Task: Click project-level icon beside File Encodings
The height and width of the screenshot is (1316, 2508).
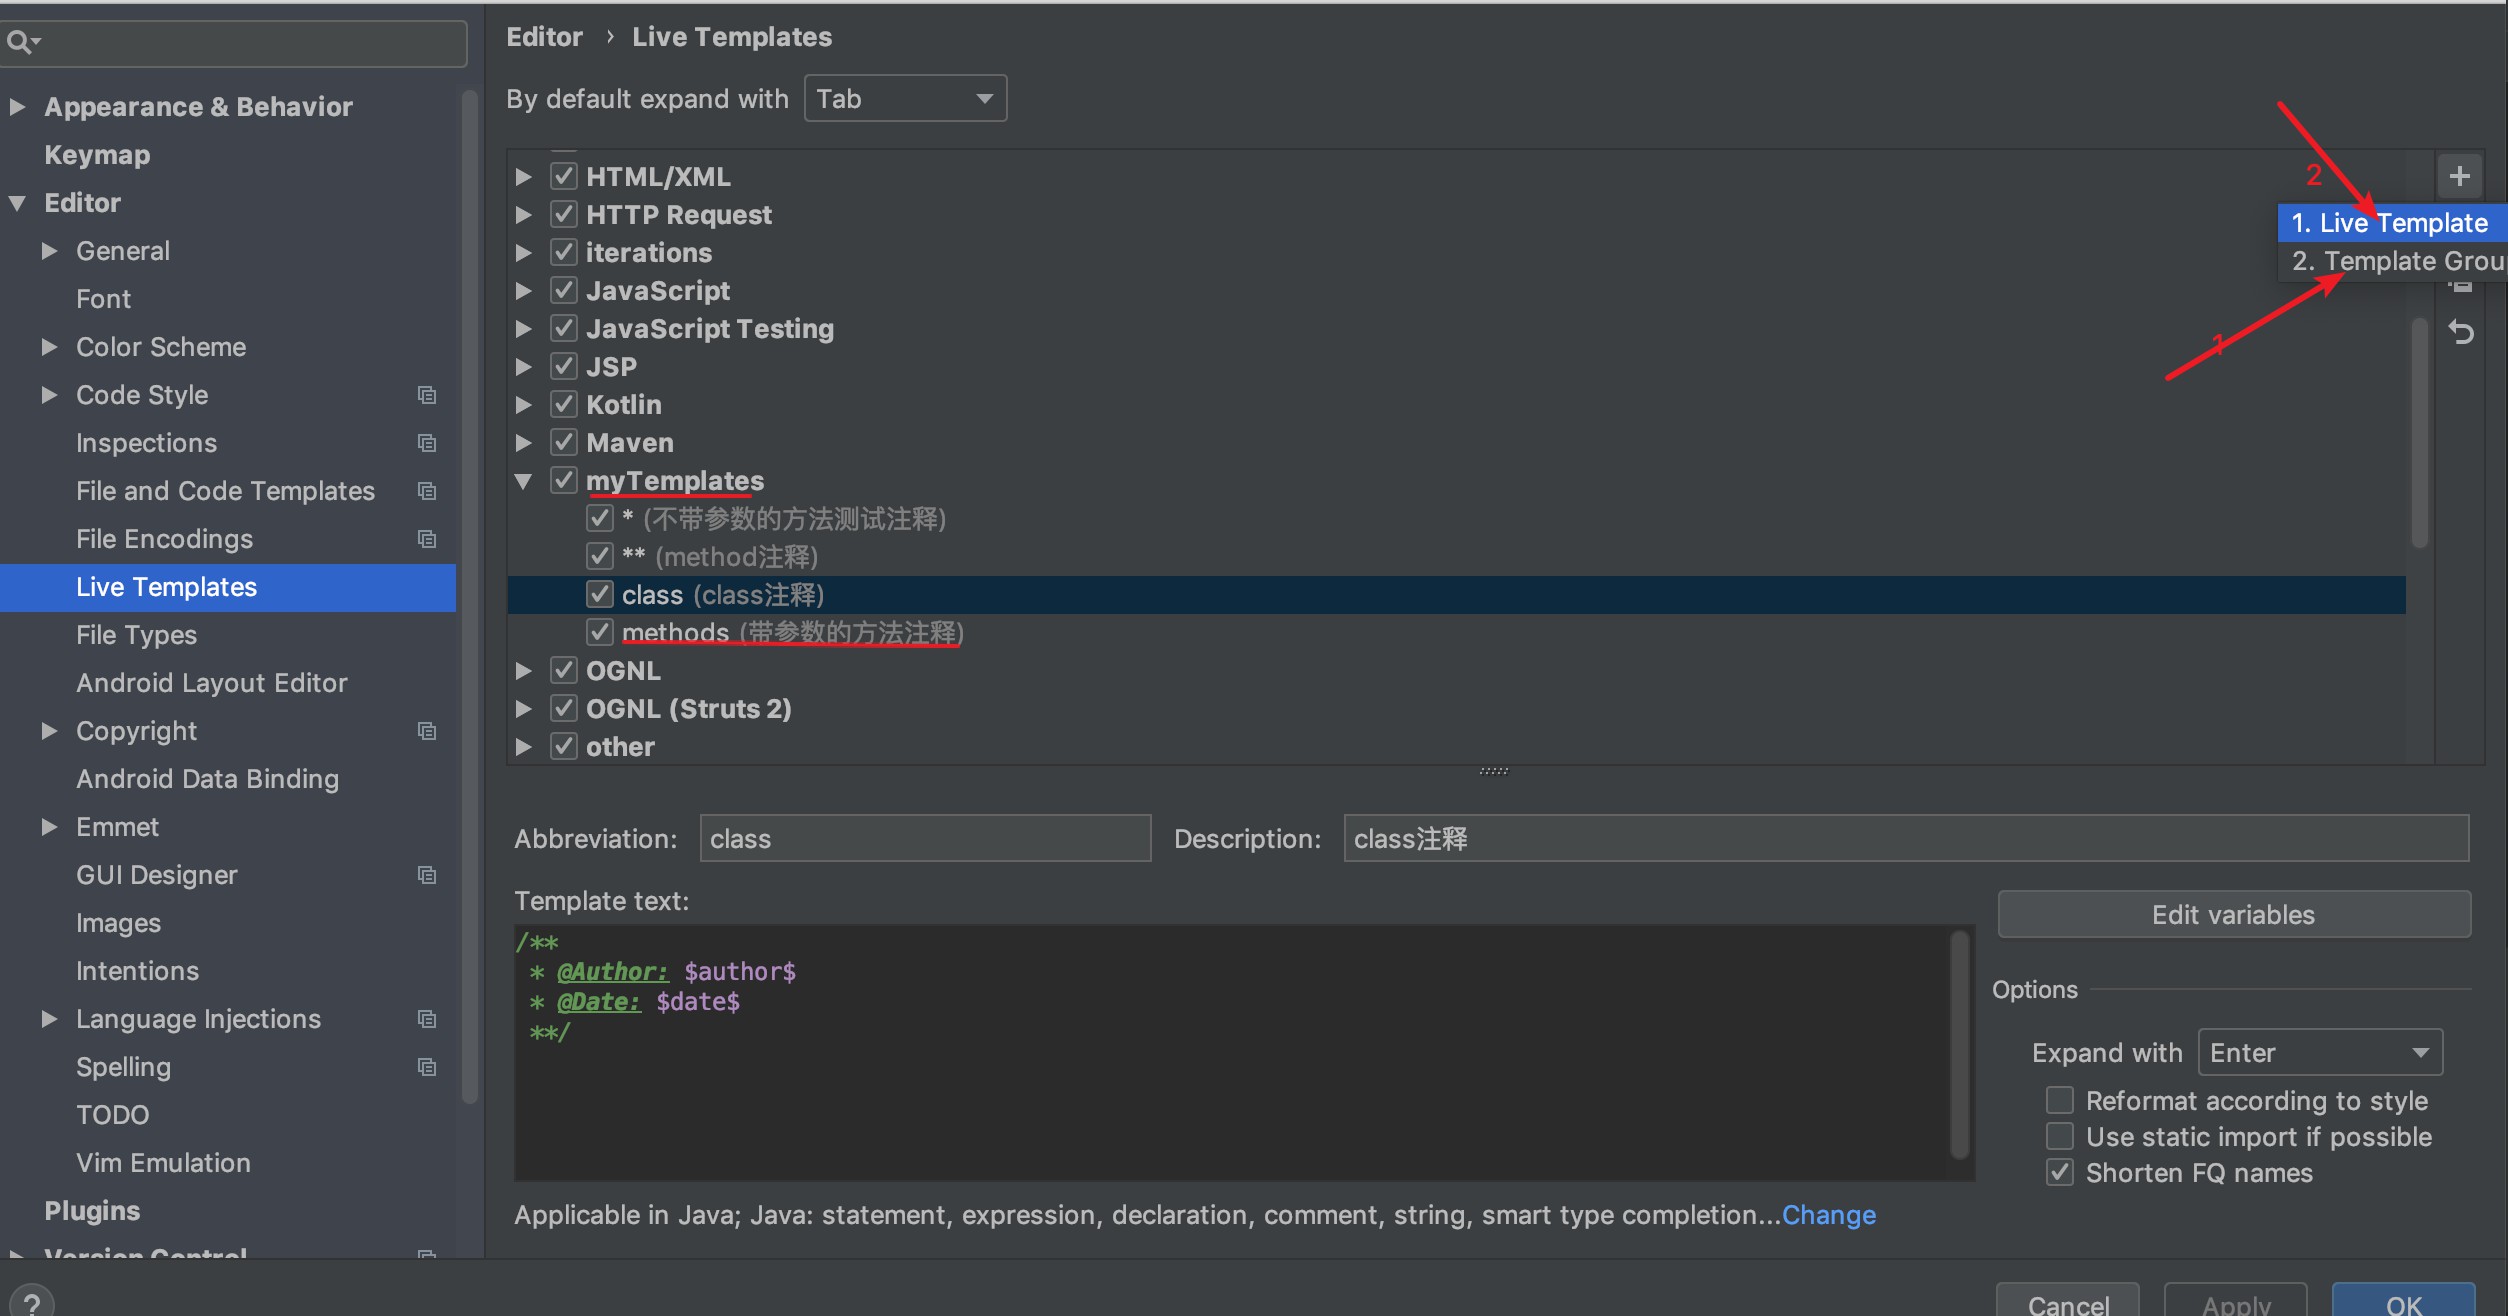Action: [x=427, y=539]
